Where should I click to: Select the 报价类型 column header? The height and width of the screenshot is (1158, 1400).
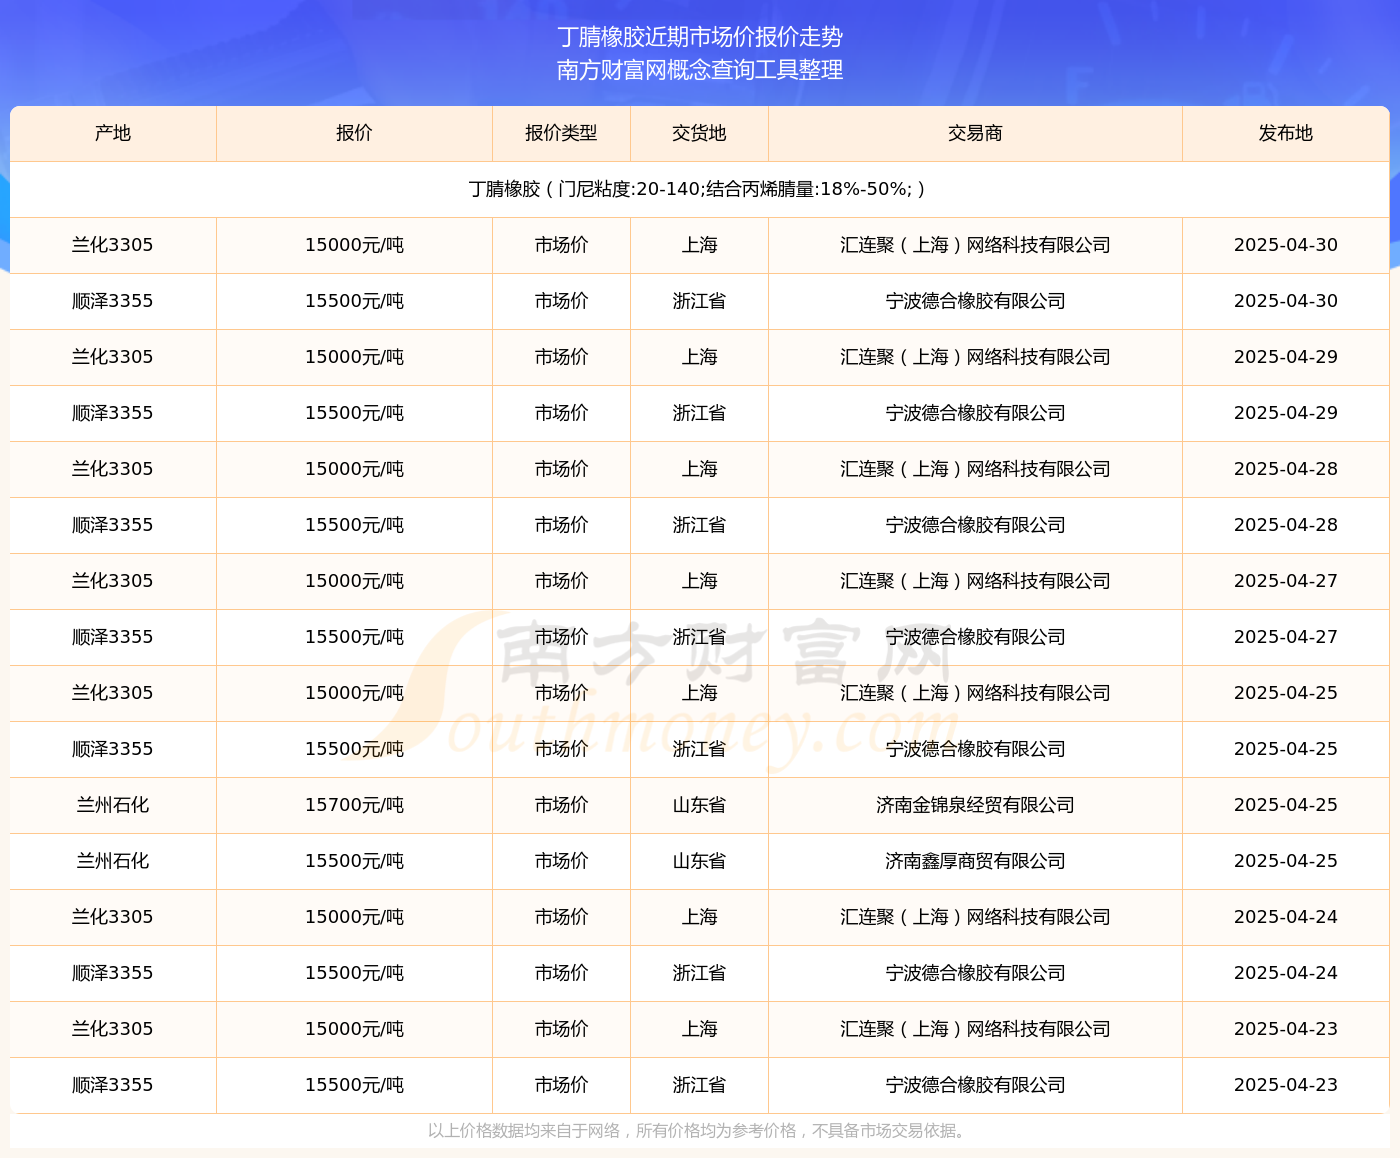tap(561, 133)
